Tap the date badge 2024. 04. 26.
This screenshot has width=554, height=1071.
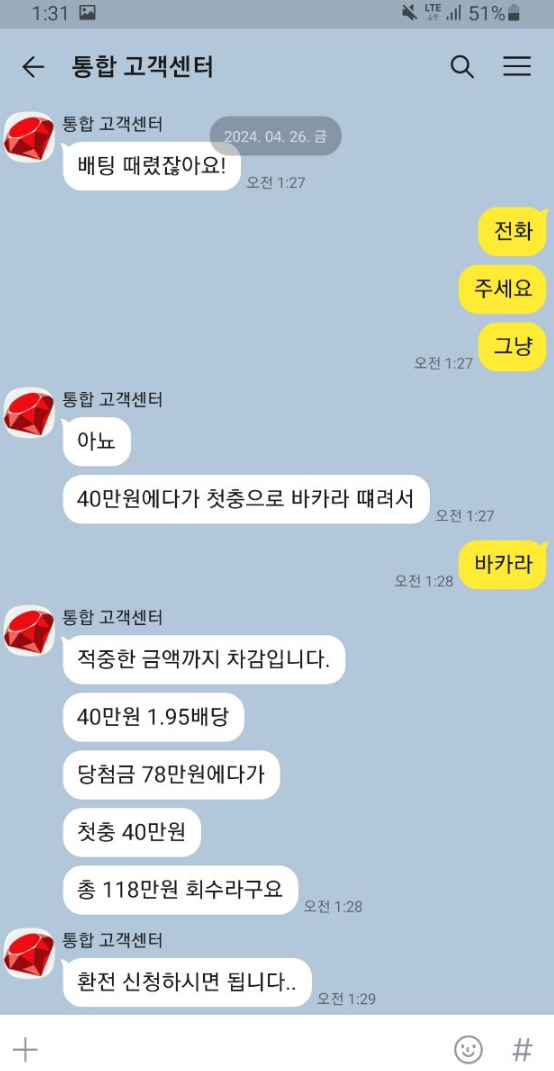[275, 136]
